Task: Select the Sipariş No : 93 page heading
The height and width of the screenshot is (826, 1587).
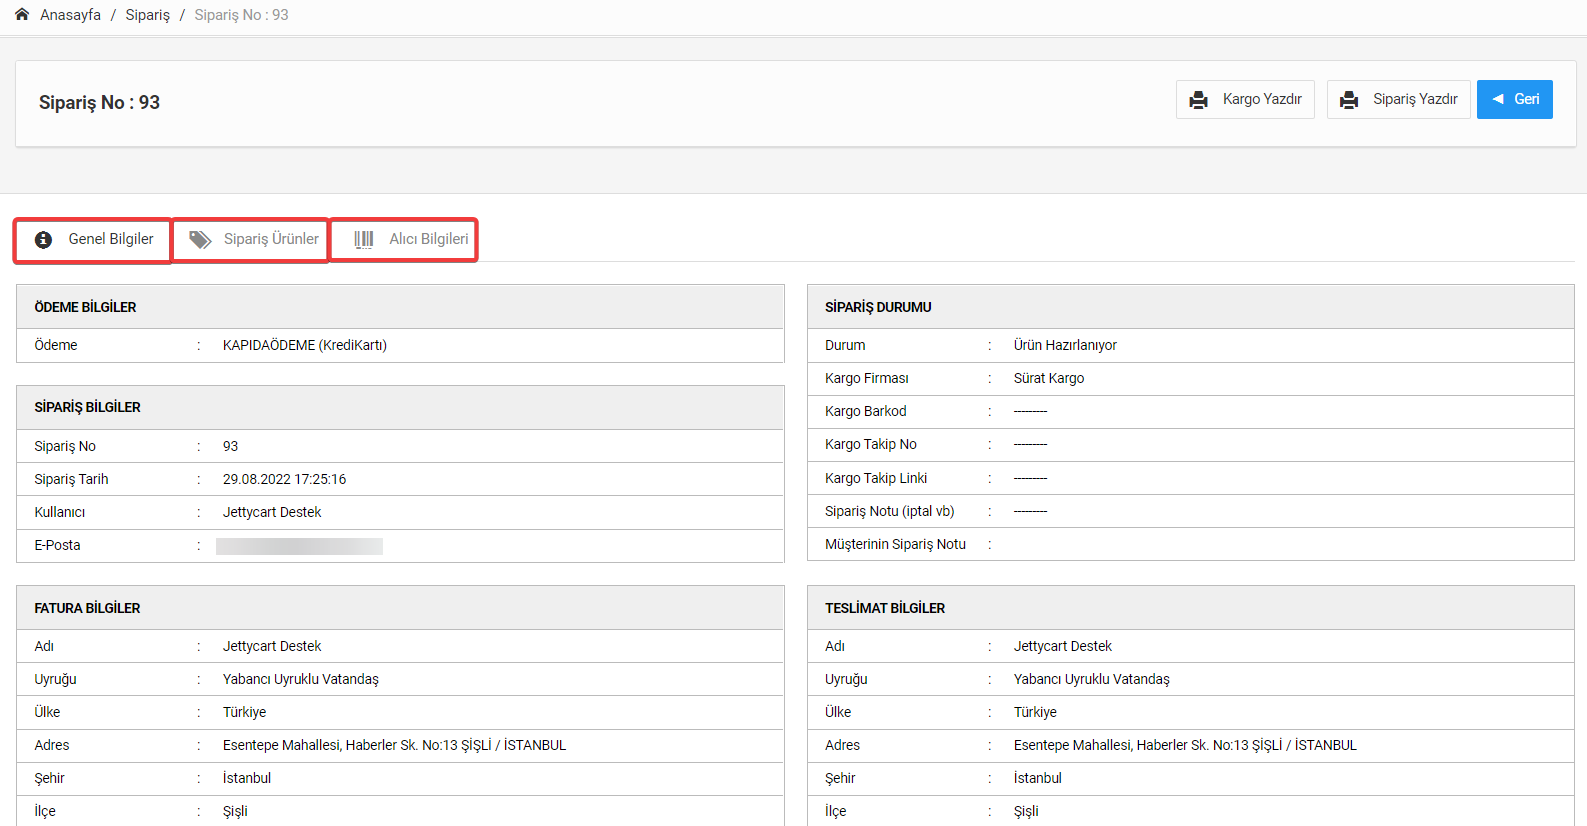Action: coord(99,103)
